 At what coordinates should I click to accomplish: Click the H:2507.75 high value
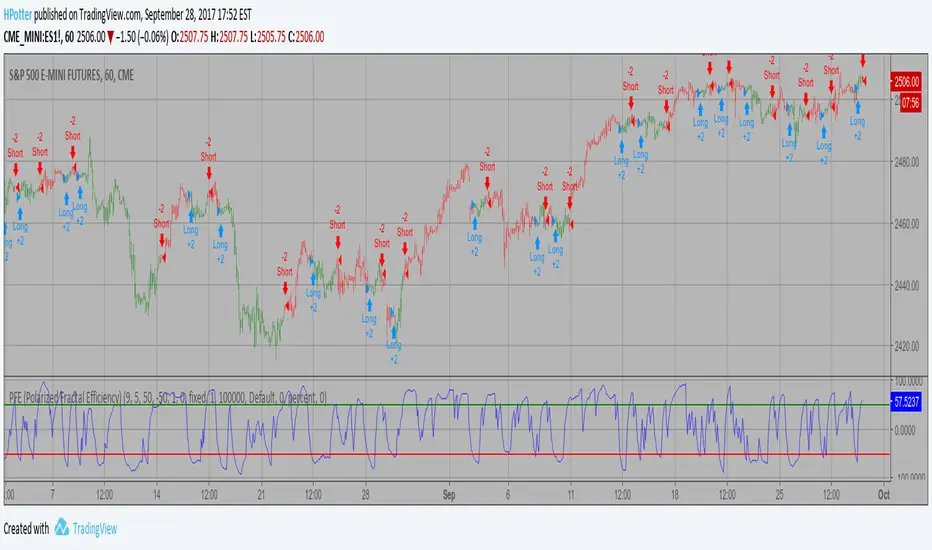[229, 37]
